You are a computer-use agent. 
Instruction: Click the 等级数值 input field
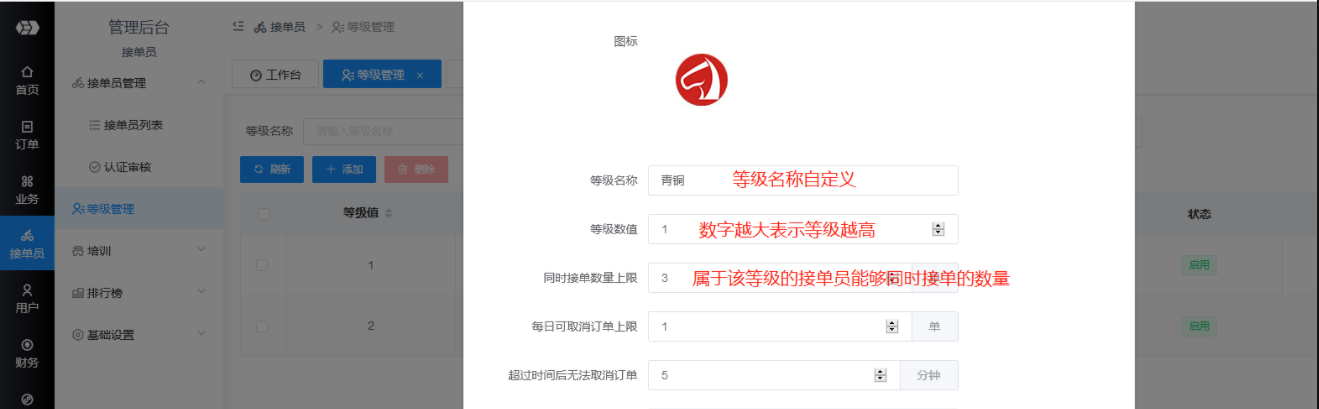(x=803, y=229)
